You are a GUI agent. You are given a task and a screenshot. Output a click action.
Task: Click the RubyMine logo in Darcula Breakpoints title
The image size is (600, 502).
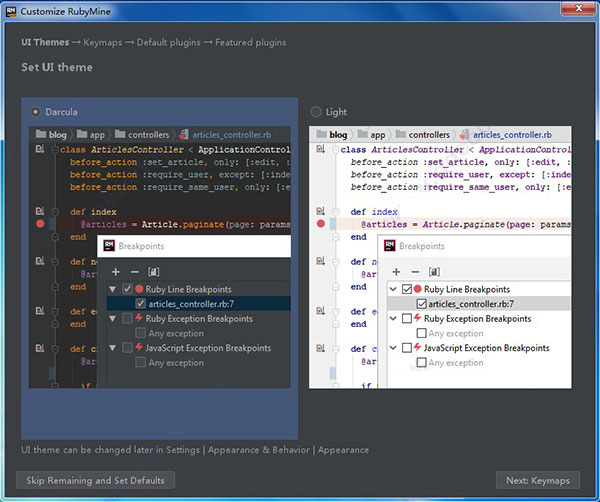coord(109,246)
